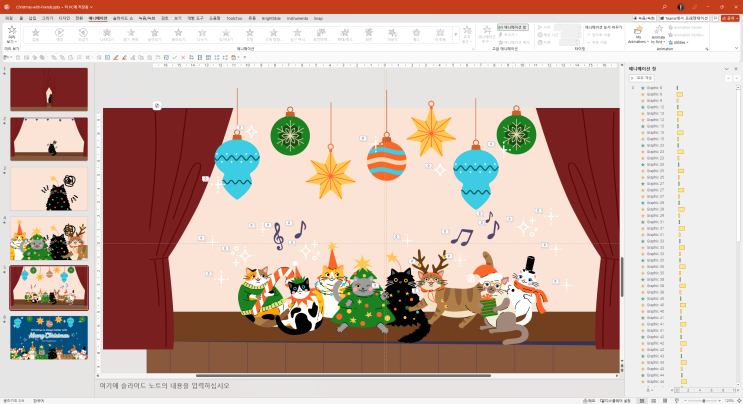743x404 pixels.
Task: Open the Insert (삽입) tab
Action: pos(32,18)
